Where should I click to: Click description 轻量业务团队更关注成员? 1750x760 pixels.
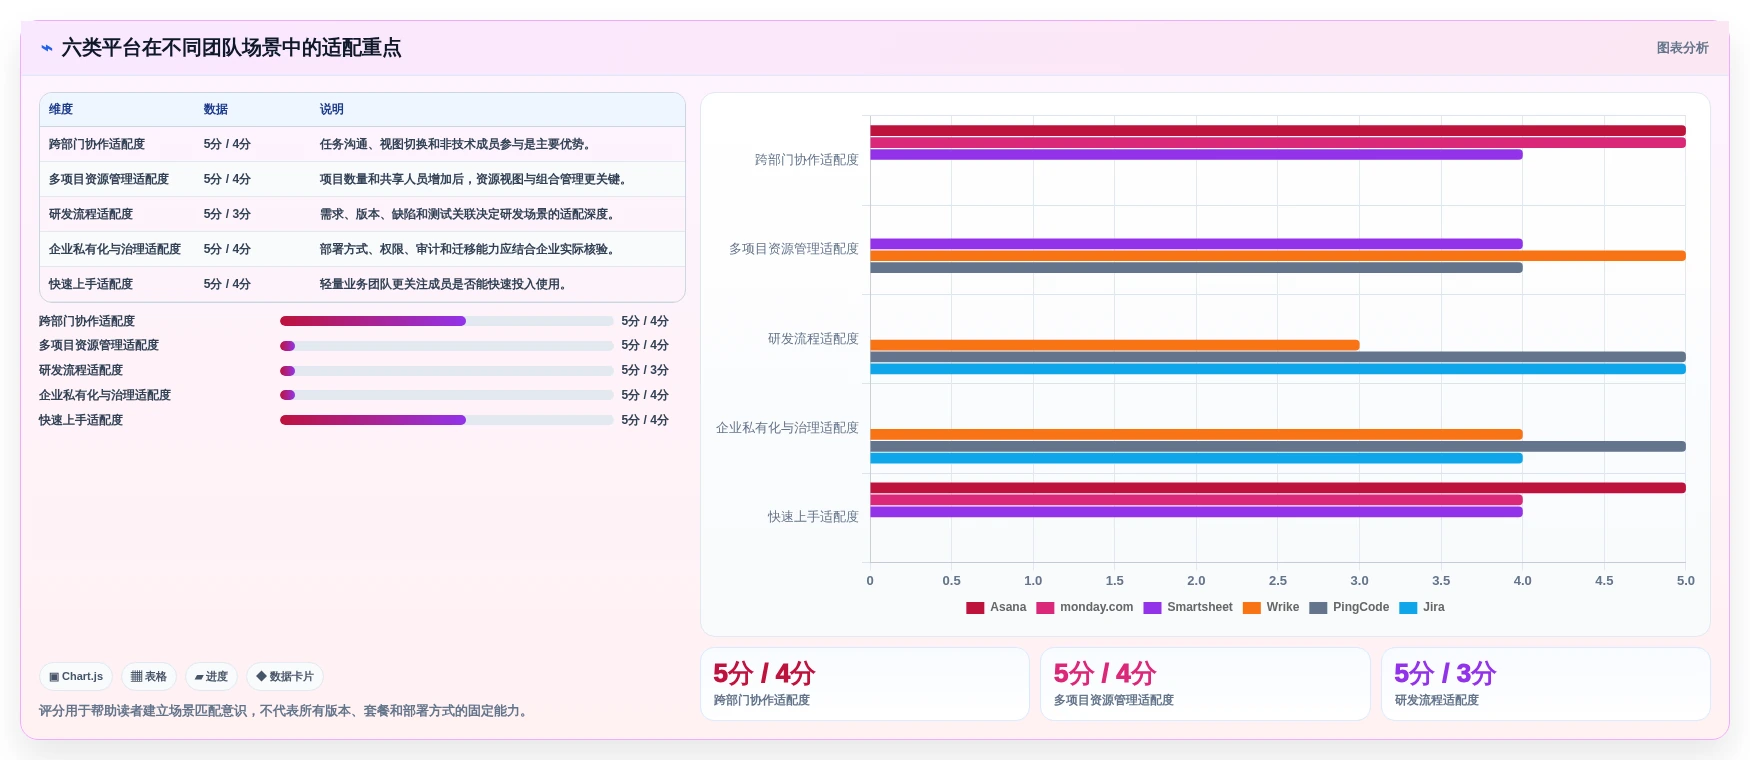[443, 284]
